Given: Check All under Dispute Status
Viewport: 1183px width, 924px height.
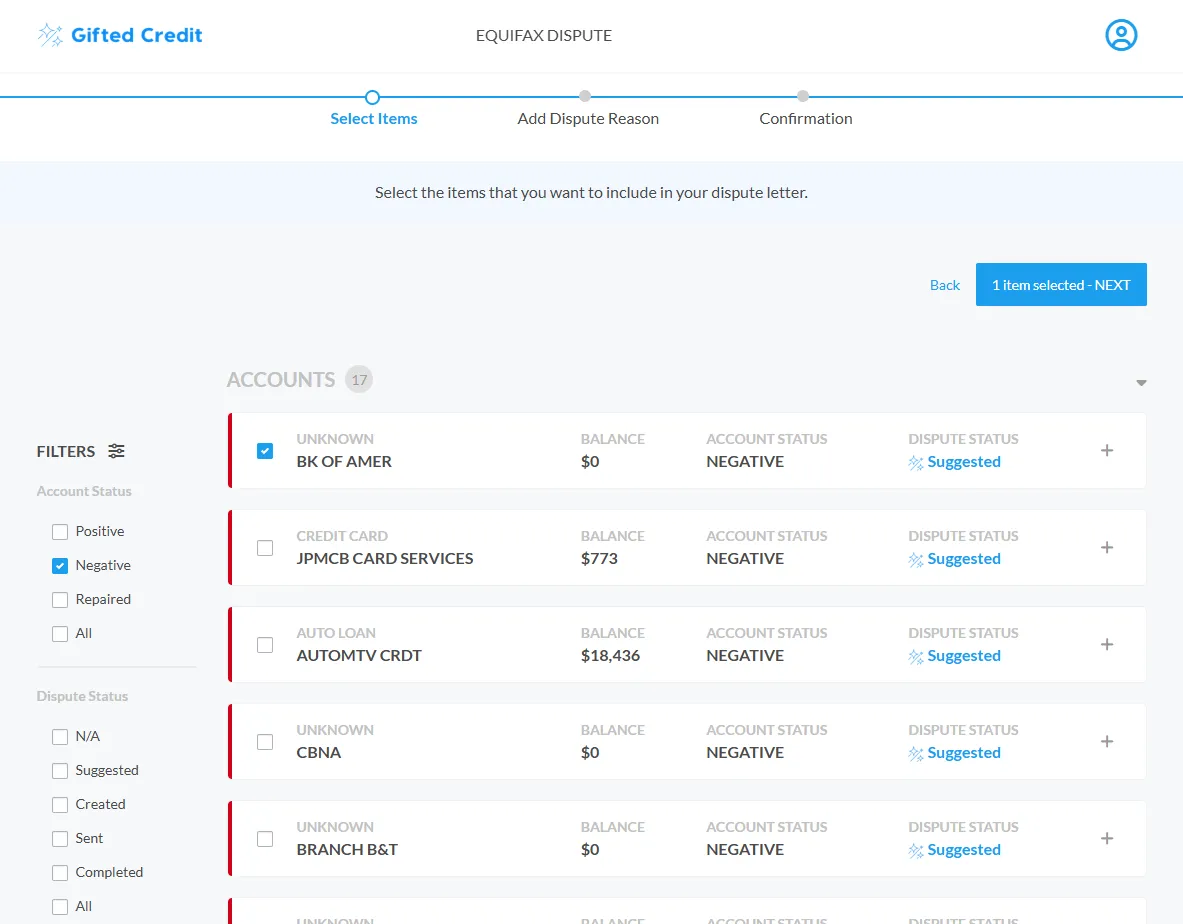Looking at the screenshot, I should click(x=60, y=907).
